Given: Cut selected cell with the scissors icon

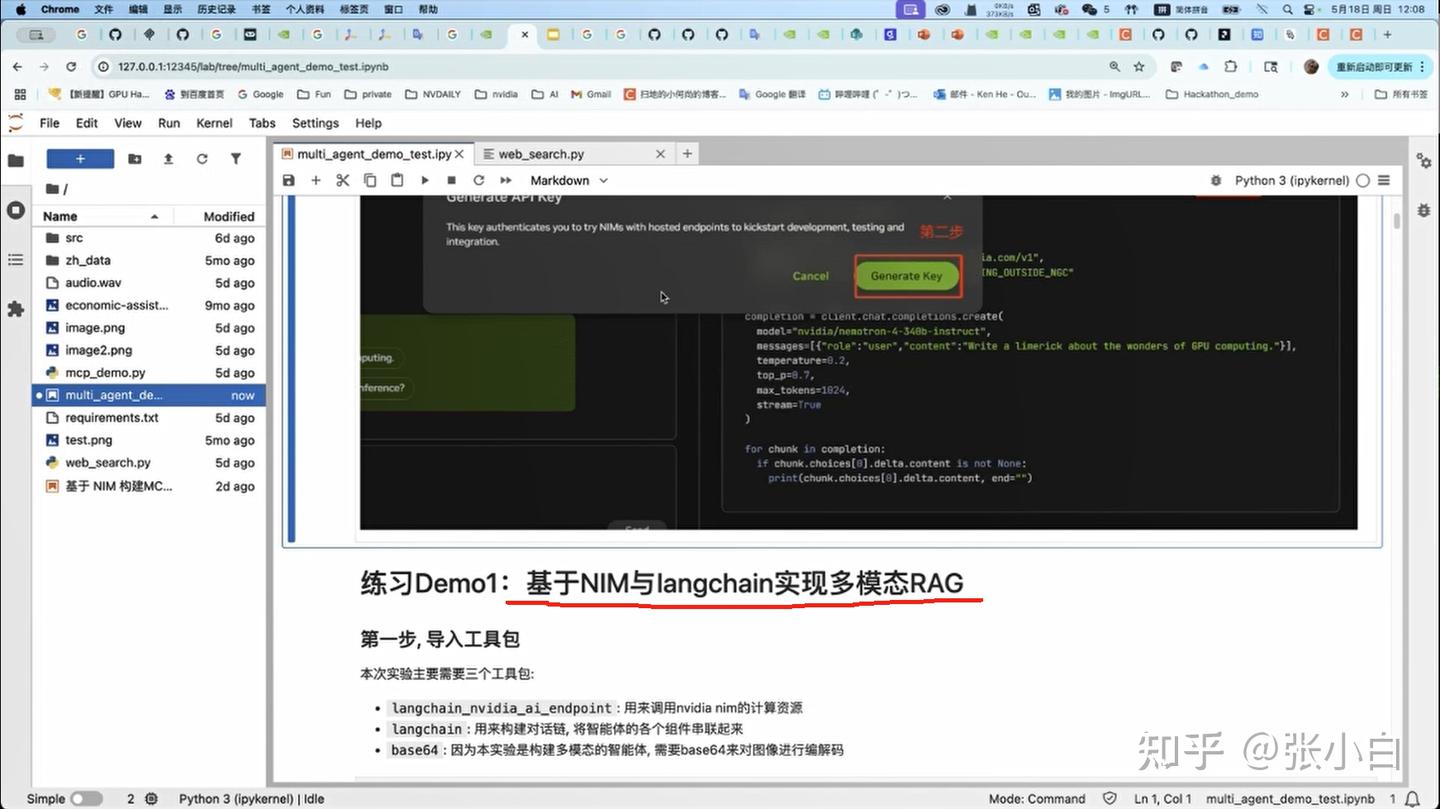Looking at the screenshot, I should tap(343, 181).
